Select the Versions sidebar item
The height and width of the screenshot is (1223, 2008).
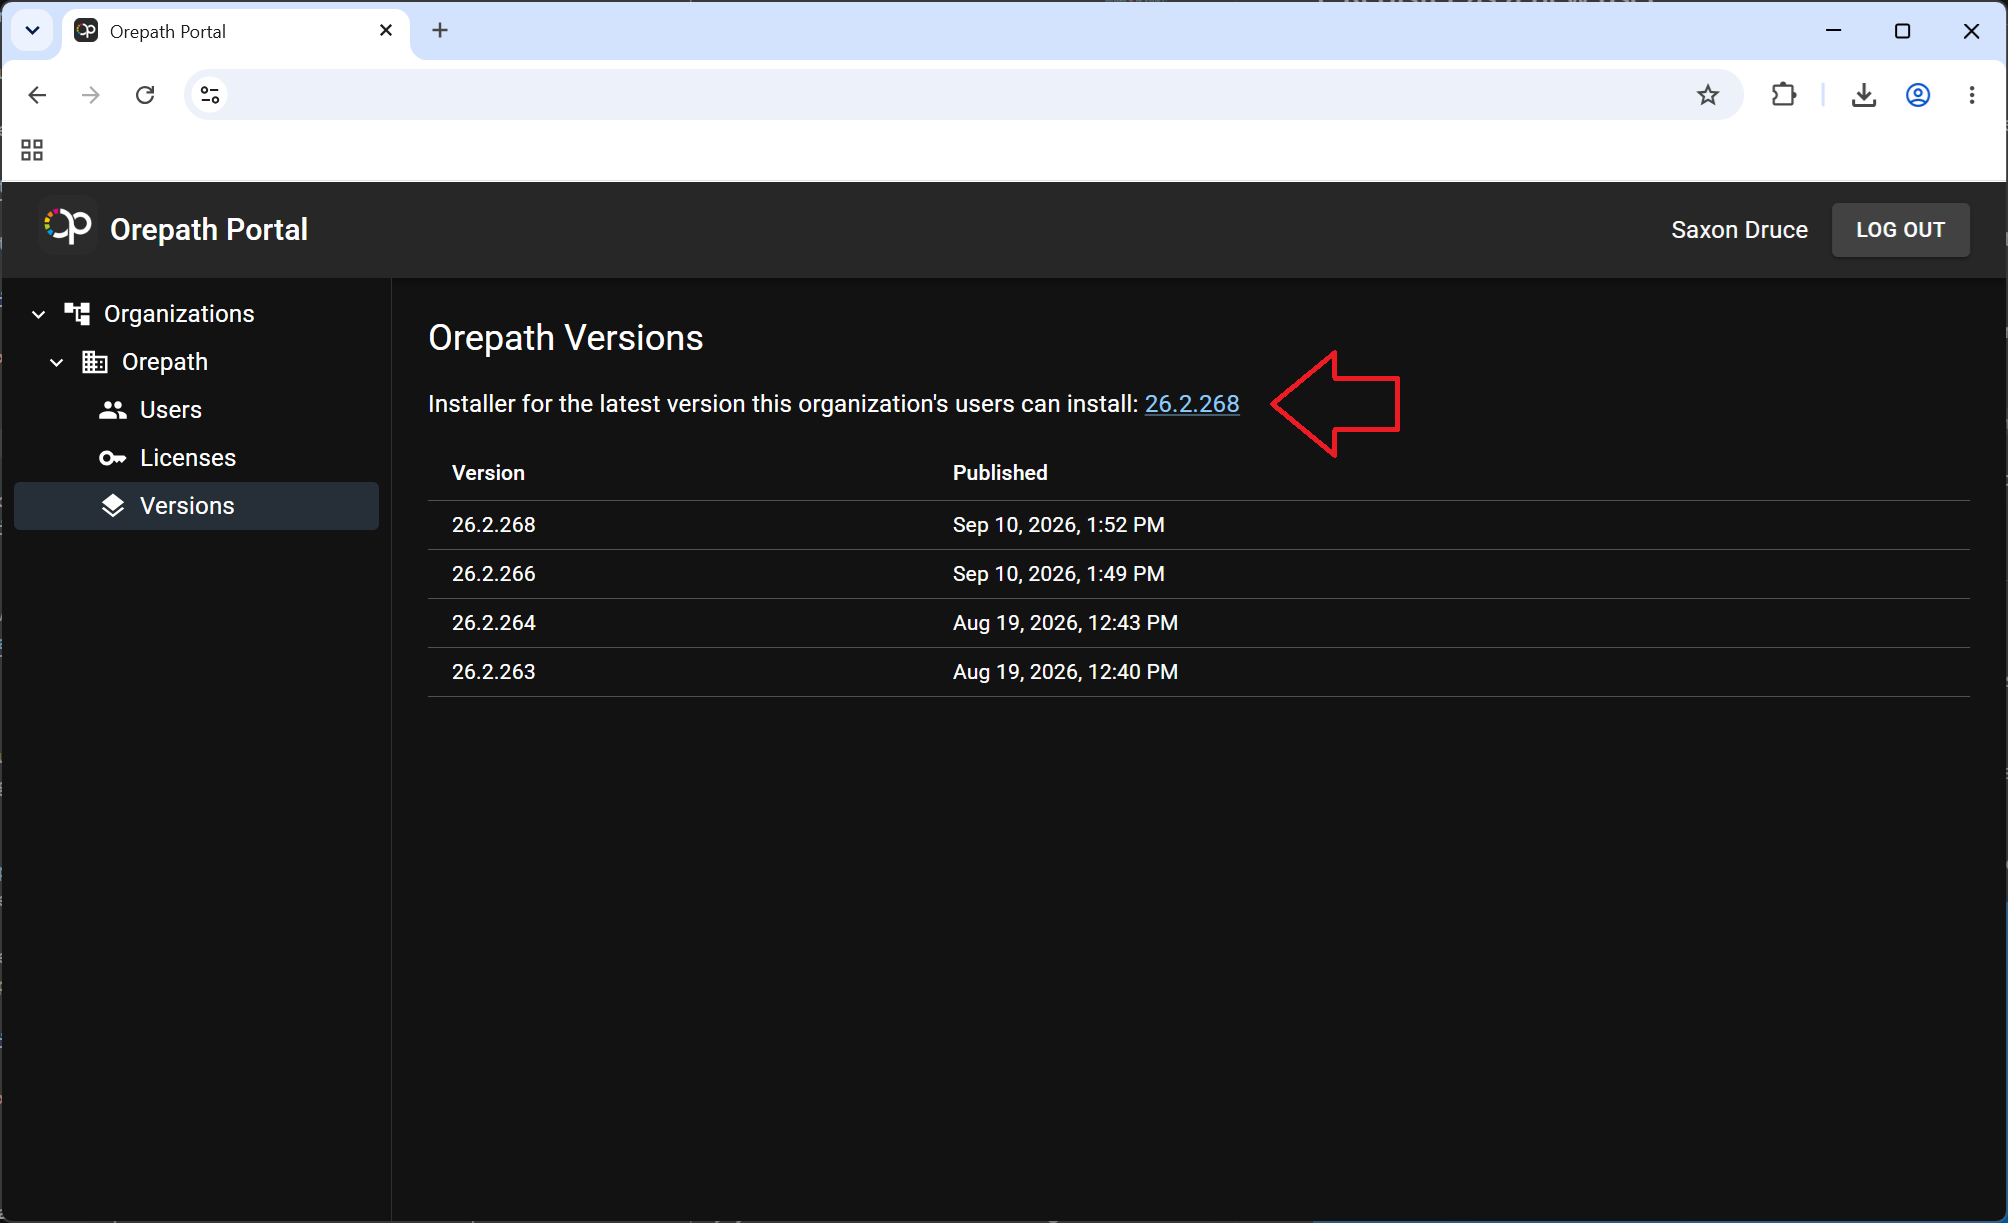(x=196, y=506)
